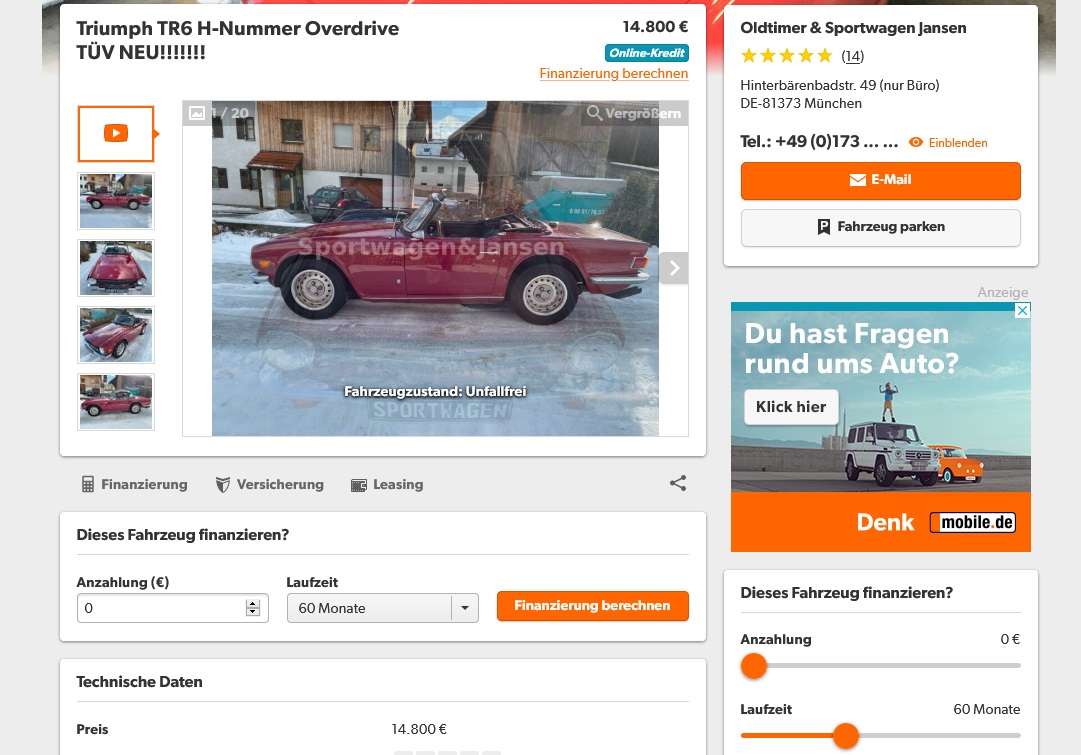
Task: Select the last visible car thumbnail
Action: pos(116,402)
